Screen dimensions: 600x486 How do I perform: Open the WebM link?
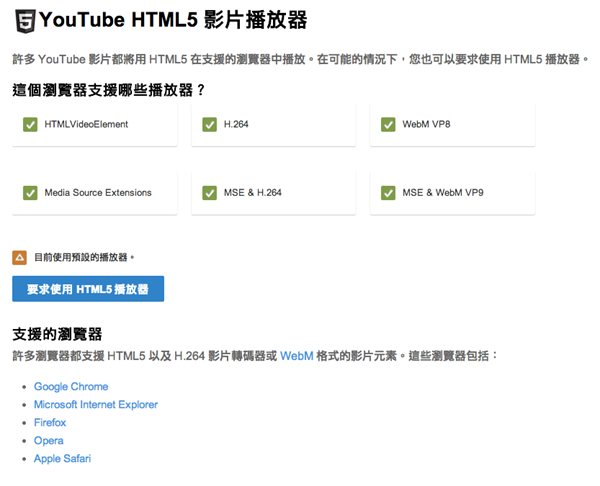(296, 355)
